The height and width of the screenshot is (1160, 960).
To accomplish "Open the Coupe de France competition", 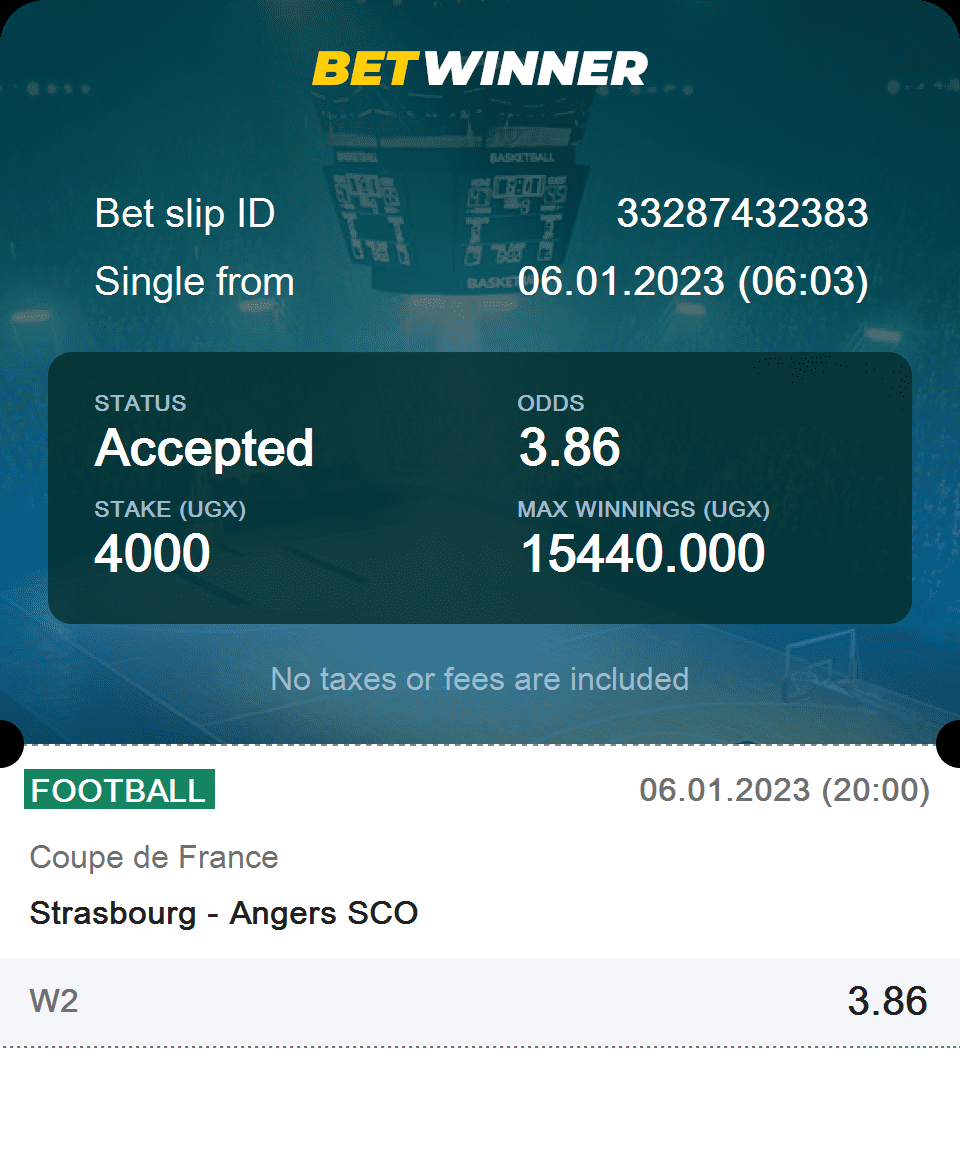I will pyautogui.click(x=154, y=857).
